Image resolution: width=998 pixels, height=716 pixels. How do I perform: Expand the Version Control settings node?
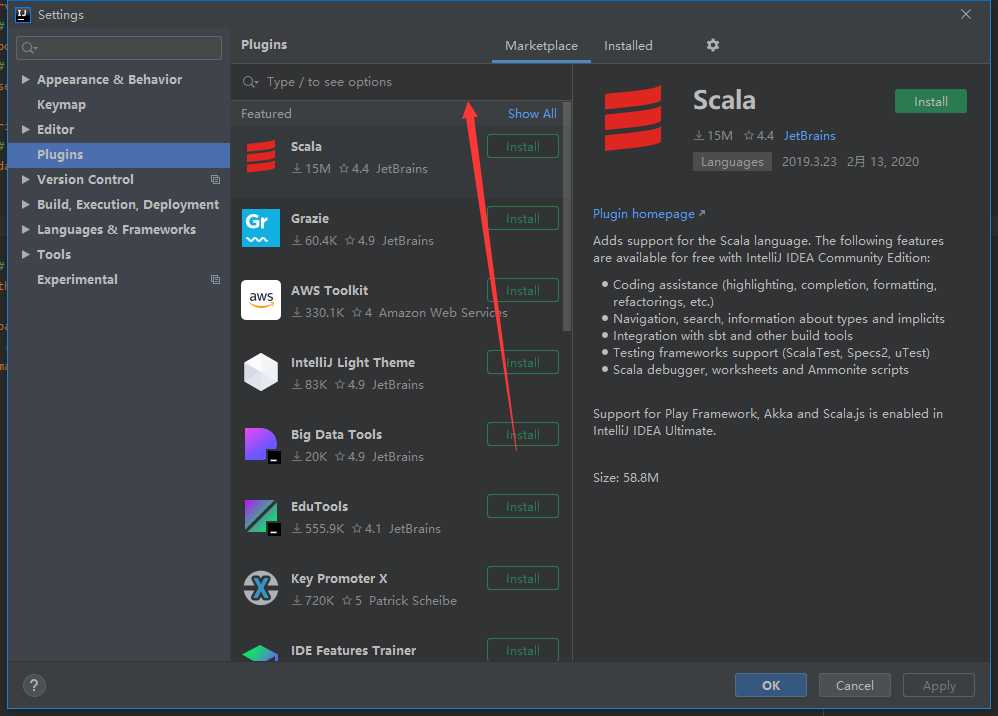[25, 179]
